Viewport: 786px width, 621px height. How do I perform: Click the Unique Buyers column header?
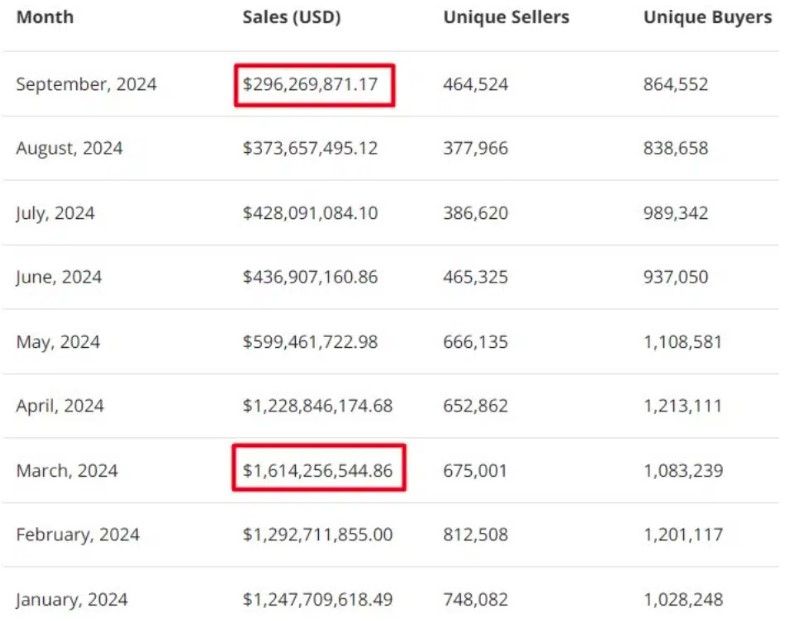click(x=708, y=17)
